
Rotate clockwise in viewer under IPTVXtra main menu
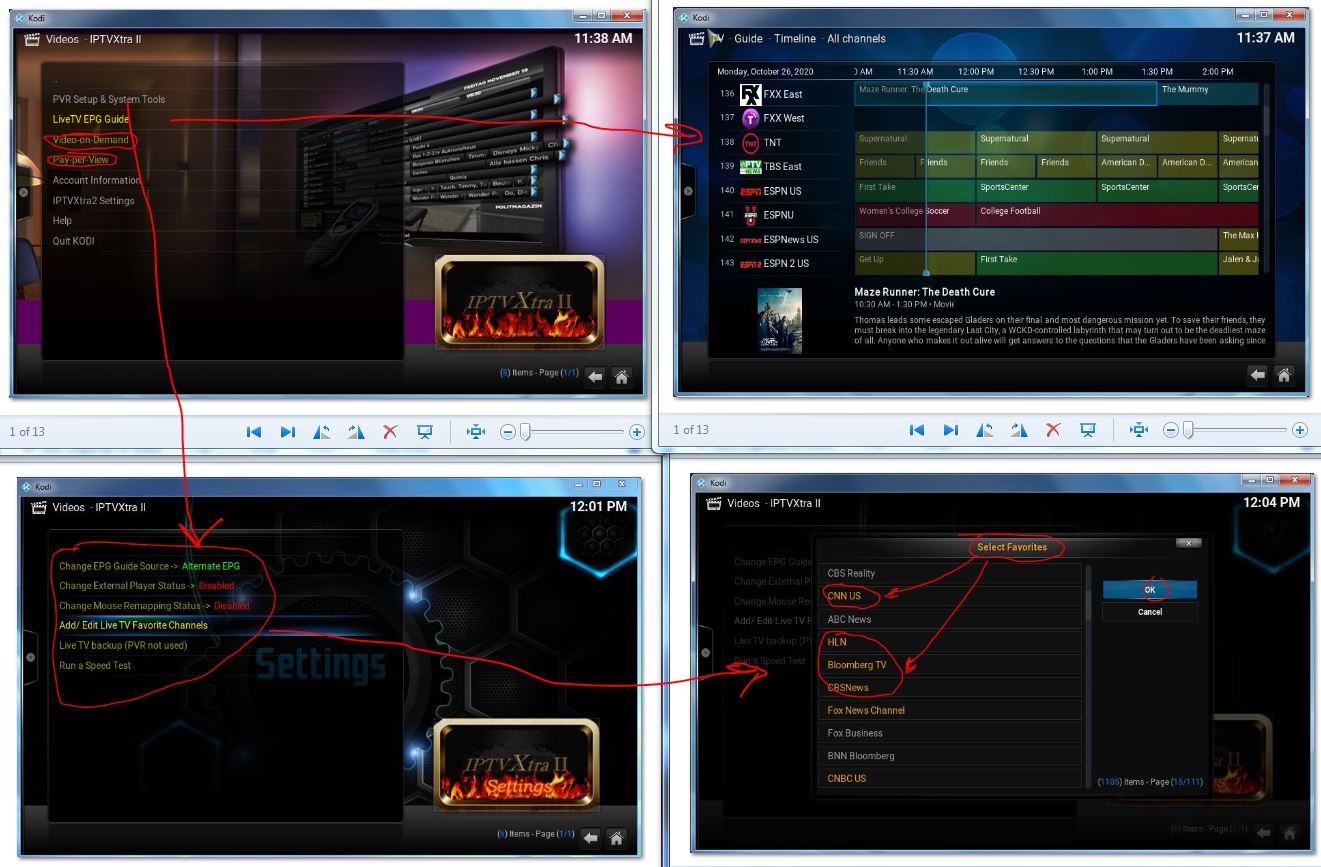[x=356, y=432]
